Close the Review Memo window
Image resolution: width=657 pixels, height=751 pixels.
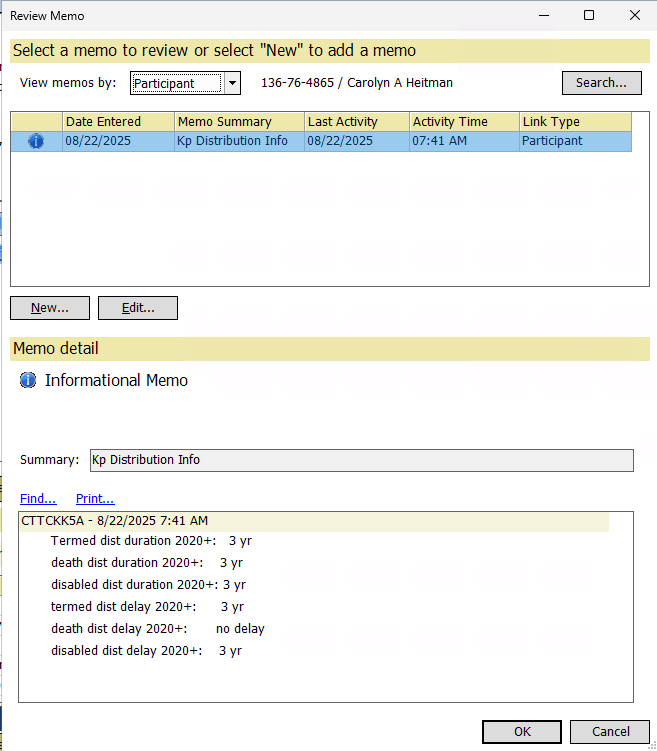click(x=634, y=15)
